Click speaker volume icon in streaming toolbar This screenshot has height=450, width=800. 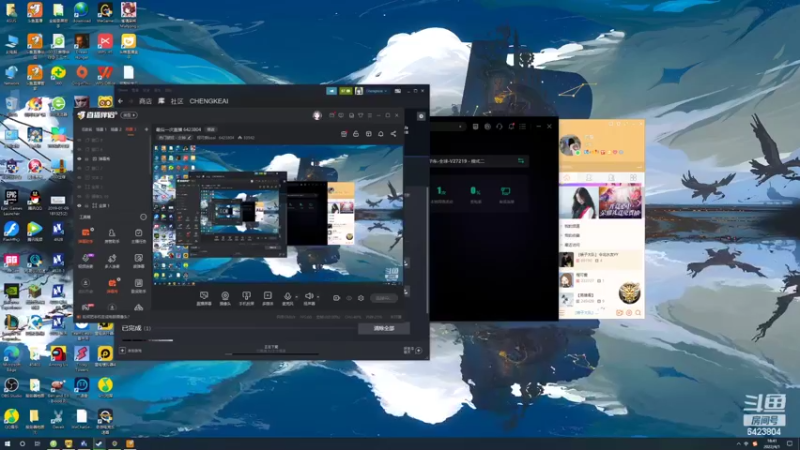309,296
